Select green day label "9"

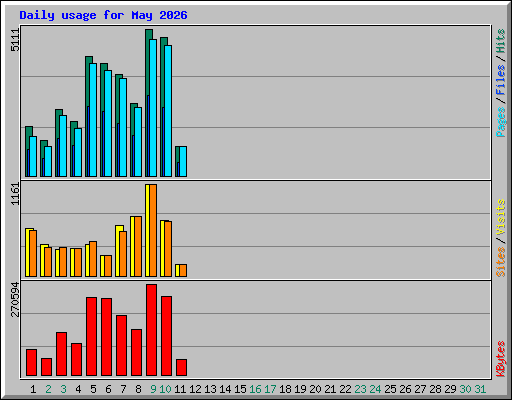[x=153, y=389]
